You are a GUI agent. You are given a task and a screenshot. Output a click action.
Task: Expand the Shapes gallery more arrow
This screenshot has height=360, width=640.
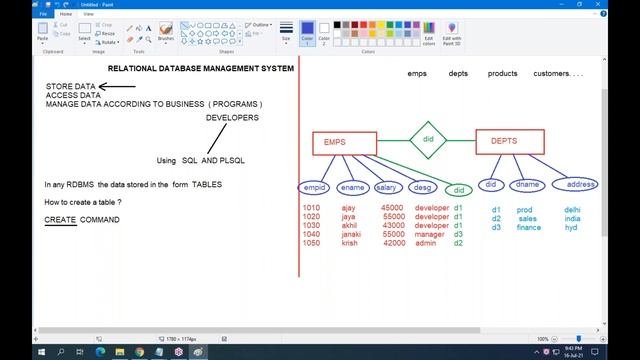click(x=240, y=41)
